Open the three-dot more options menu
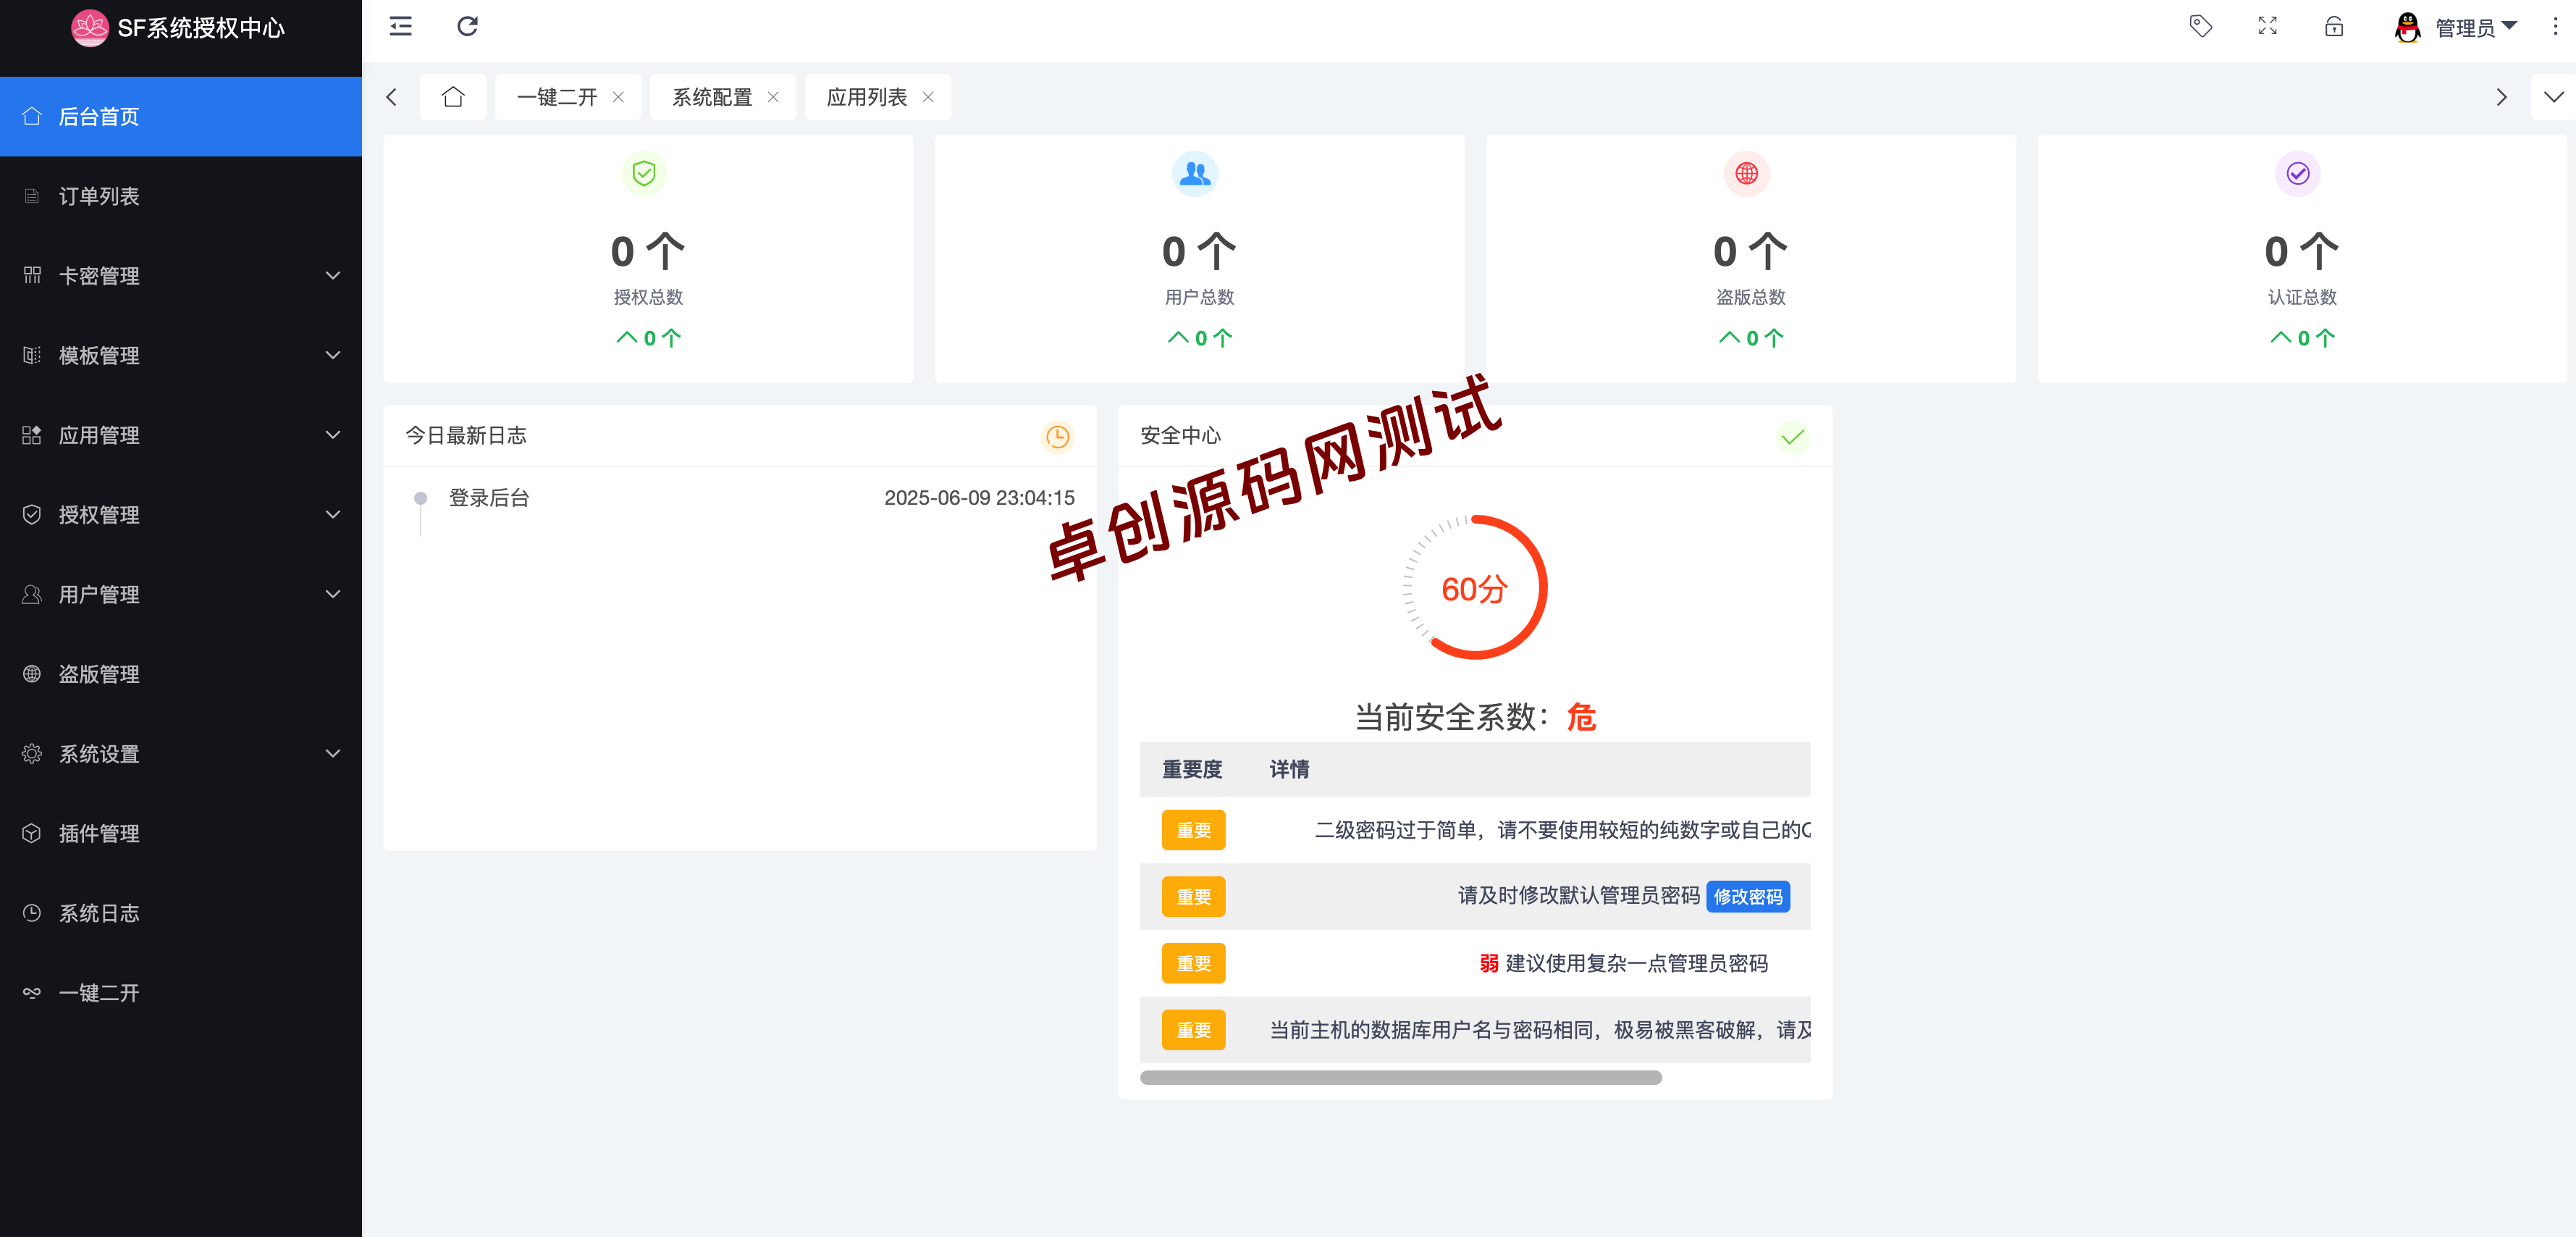Image resolution: width=2576 pixels, height=1237 pixels. point(2555,26)
